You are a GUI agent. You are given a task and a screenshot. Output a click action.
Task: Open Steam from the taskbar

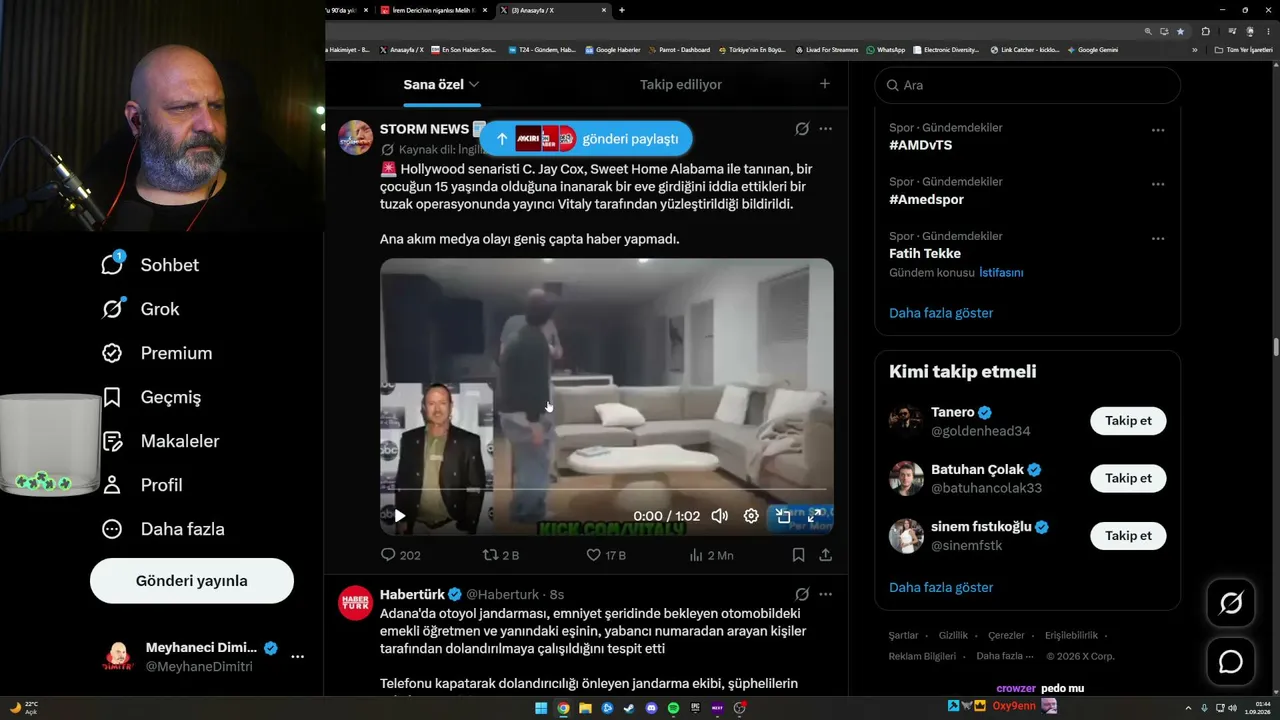click(629, 708)
